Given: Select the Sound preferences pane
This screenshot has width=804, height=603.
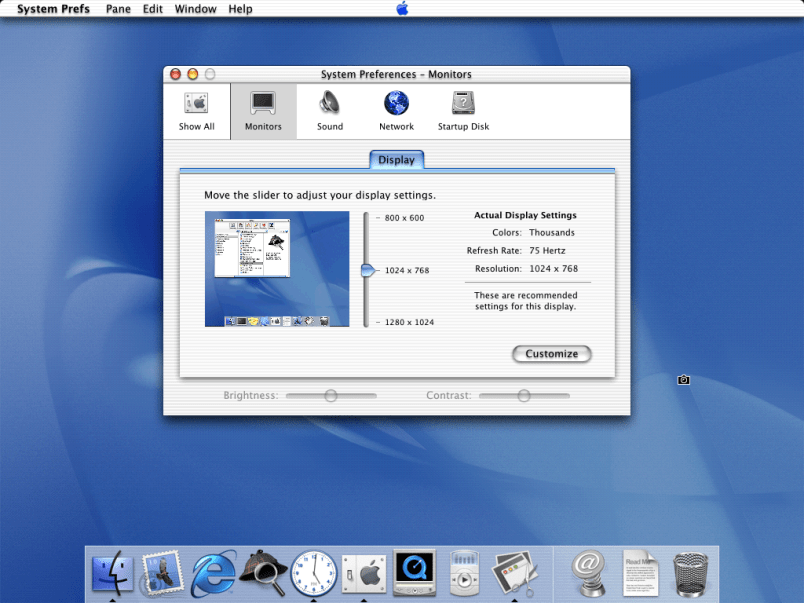Looking at the screenshot, I should pos(330,110).
